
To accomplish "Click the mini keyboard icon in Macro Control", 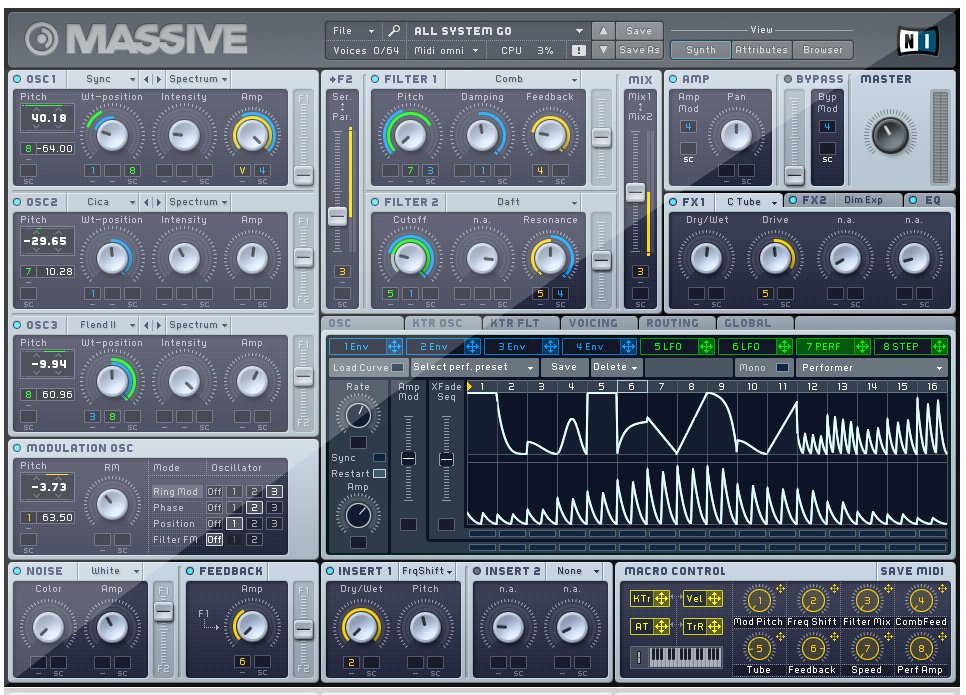I will [685, 657].
